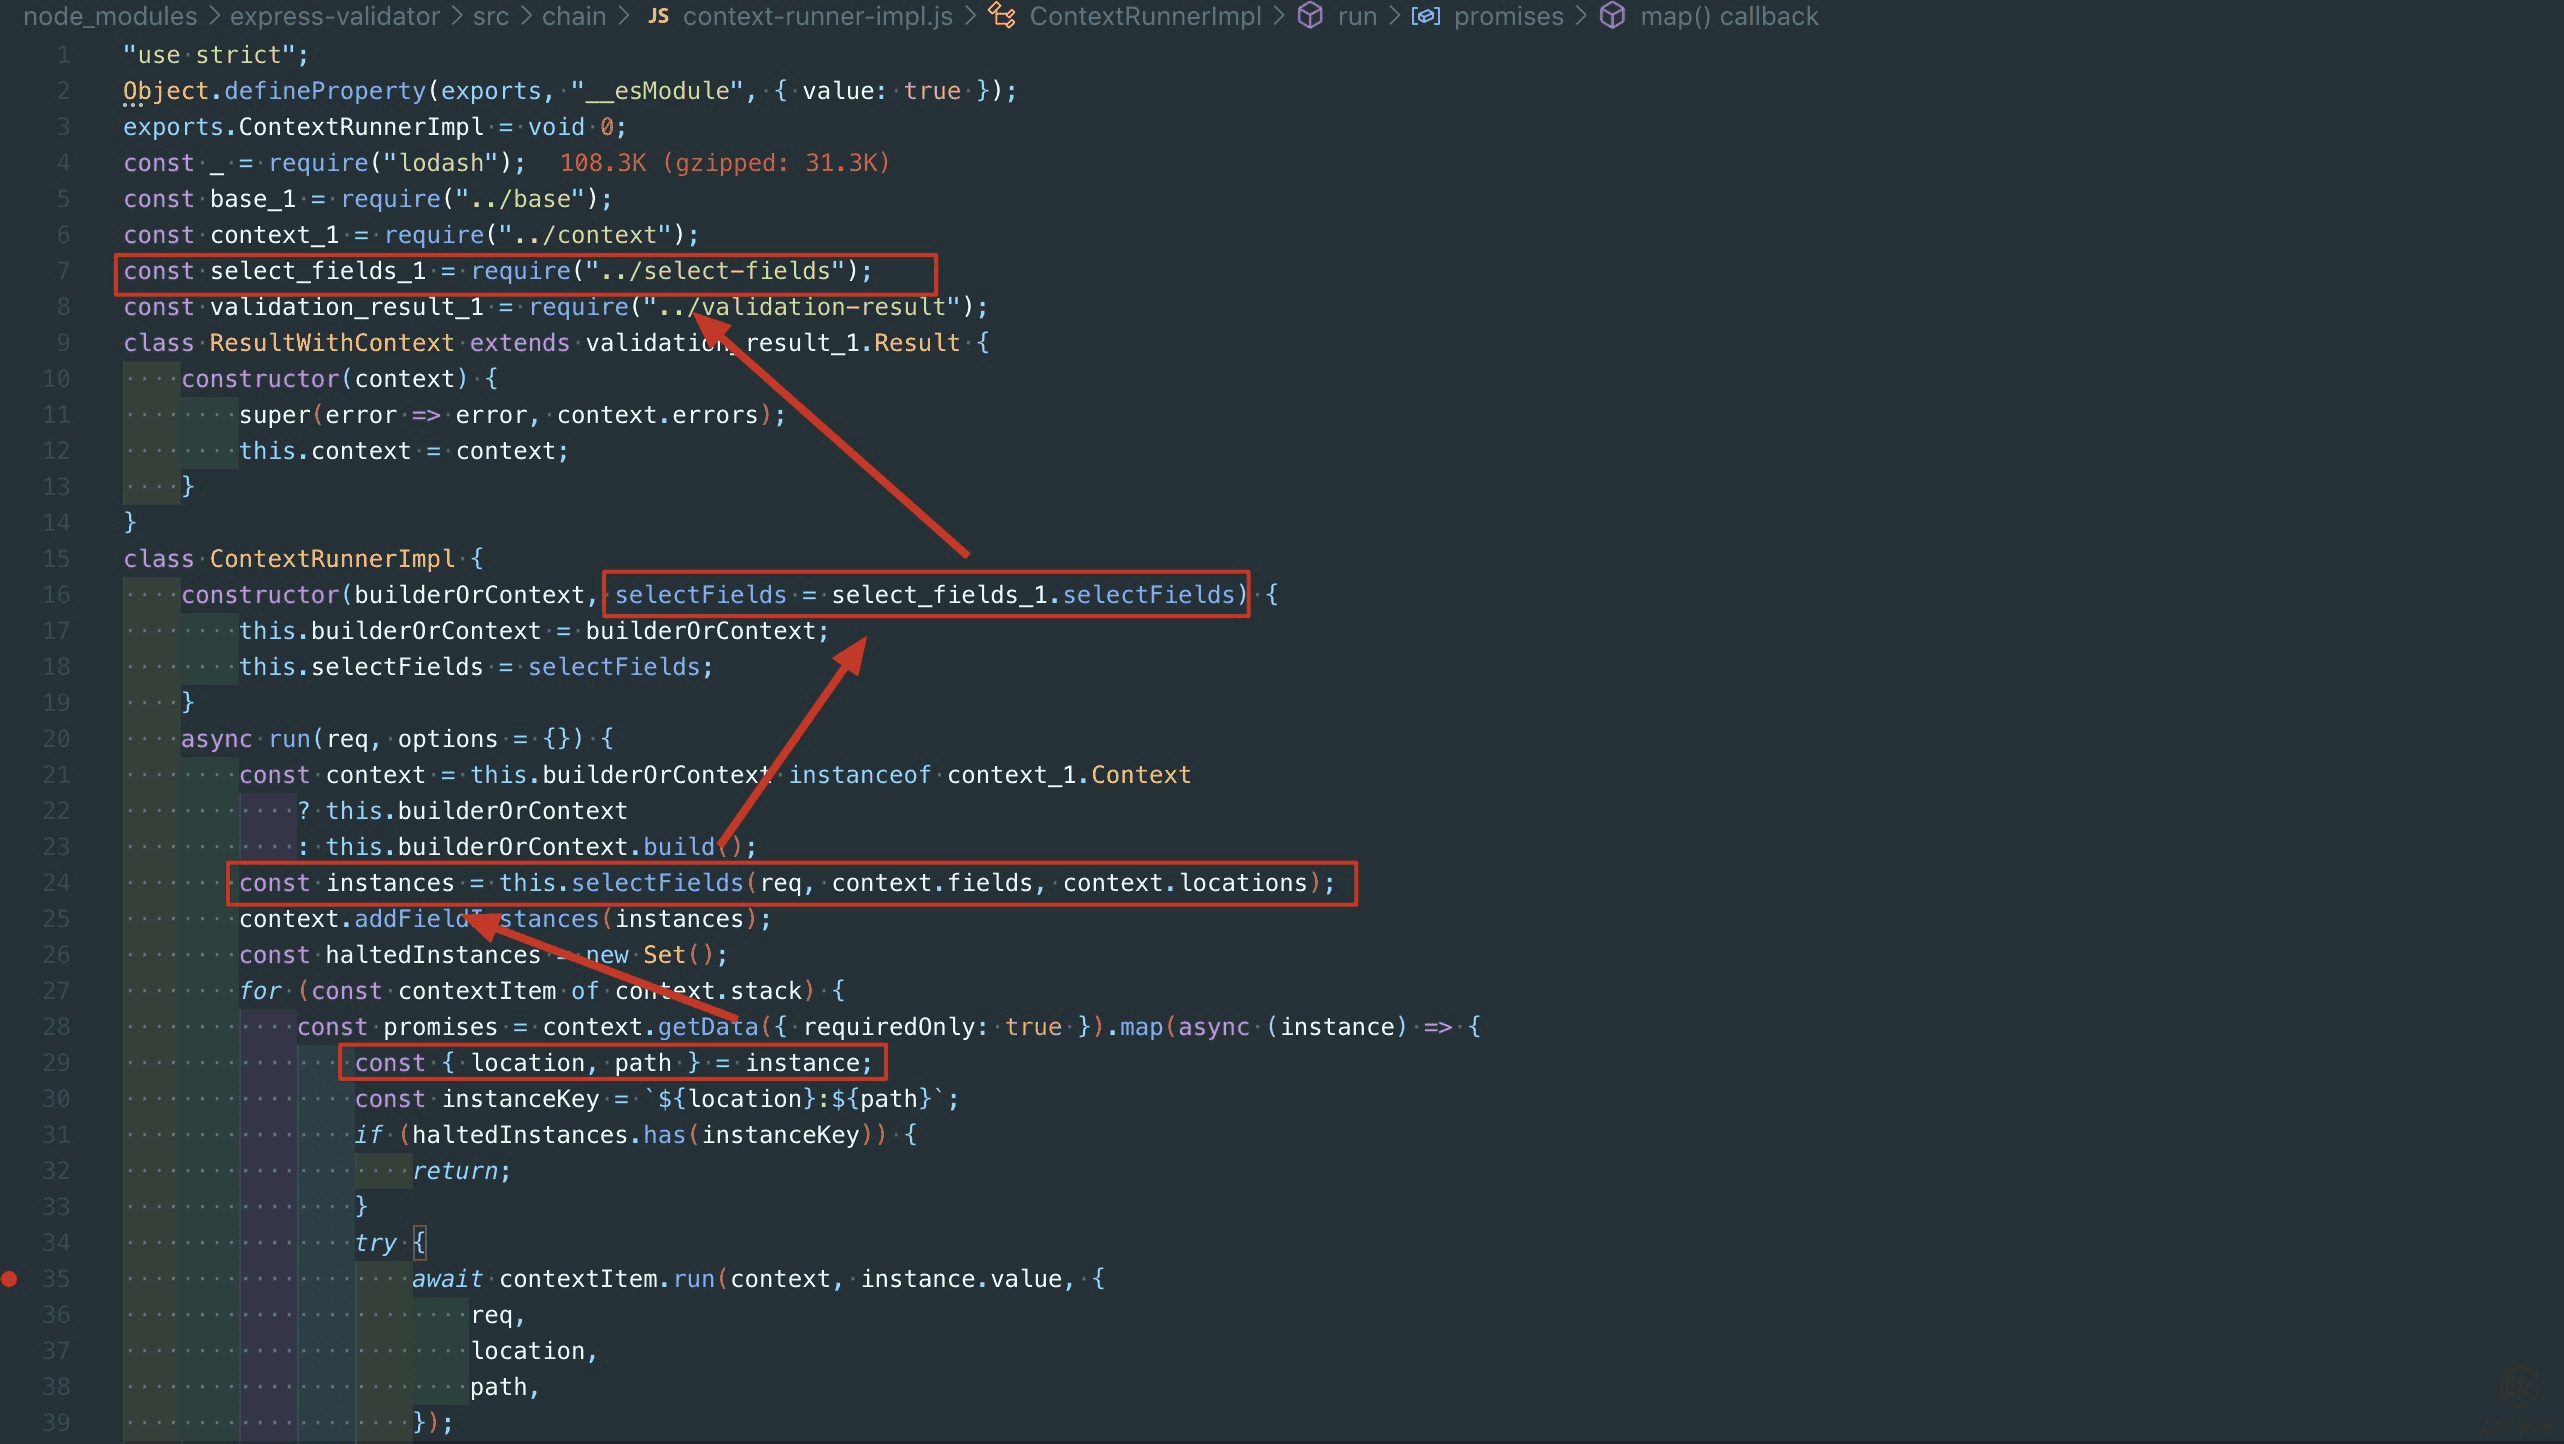Place cursor on the try keyword line 34
Viewport: 2564px width, 1444px height.
[376, 1243]
